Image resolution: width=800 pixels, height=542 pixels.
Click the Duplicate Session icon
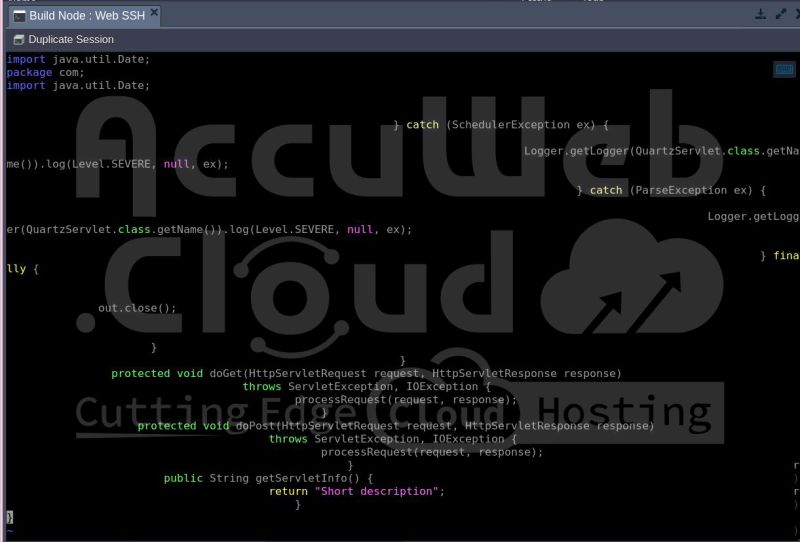coord(19,39)
